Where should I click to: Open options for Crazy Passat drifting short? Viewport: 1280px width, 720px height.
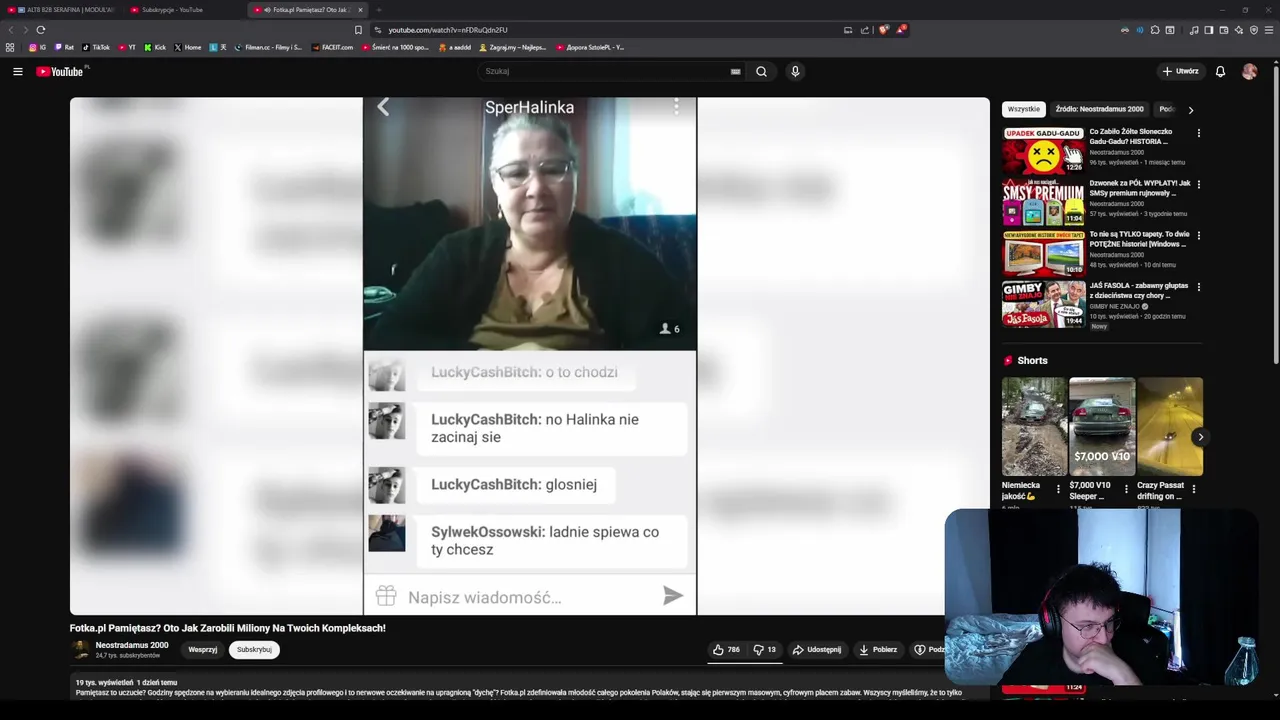pyautogui.click(x=1194, y=489)
